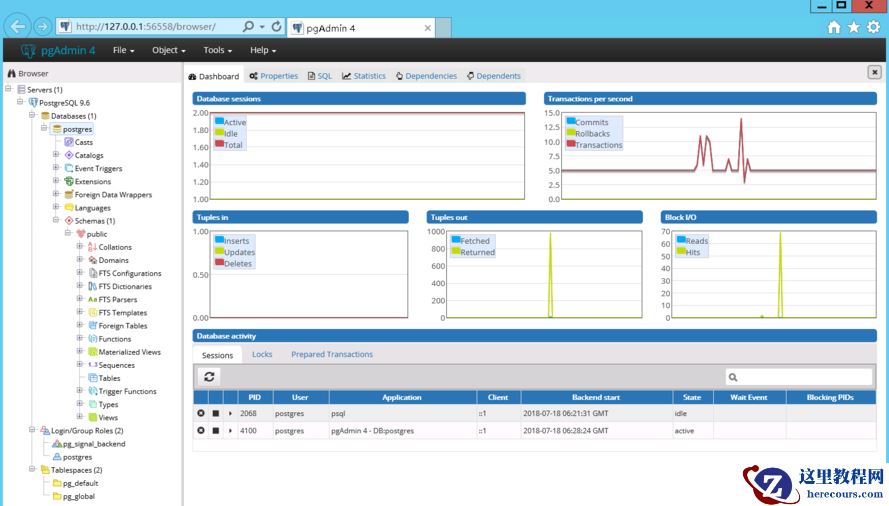Click the browser back arrow button

[x=18, y=26]
